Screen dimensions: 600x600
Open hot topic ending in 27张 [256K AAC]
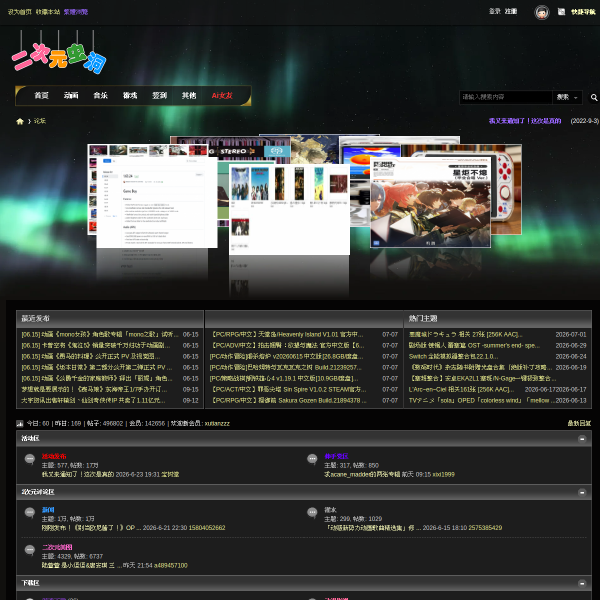coord(466,334)
